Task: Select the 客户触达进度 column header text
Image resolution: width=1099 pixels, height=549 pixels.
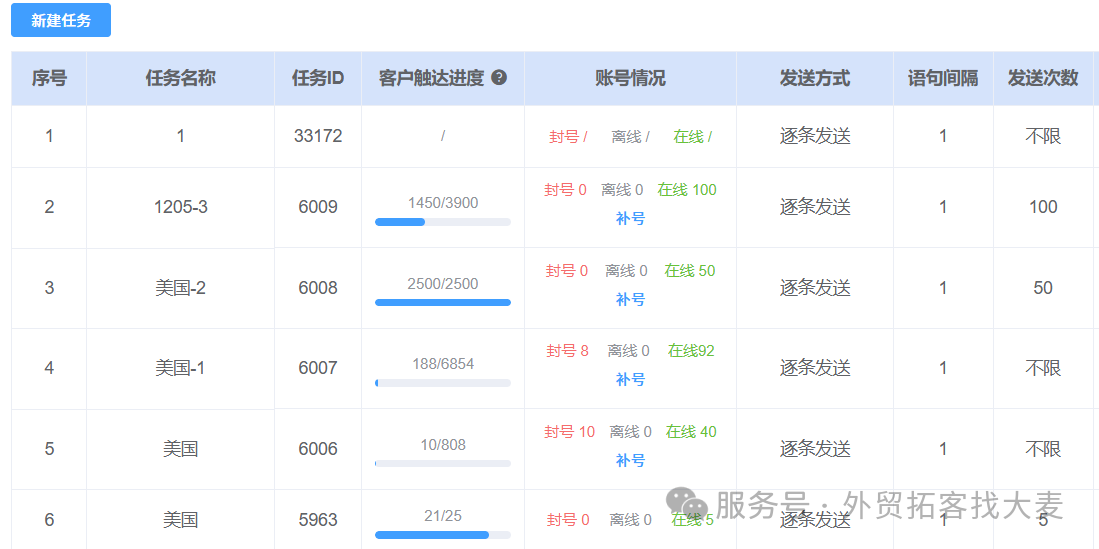Action: click(432, 79)
